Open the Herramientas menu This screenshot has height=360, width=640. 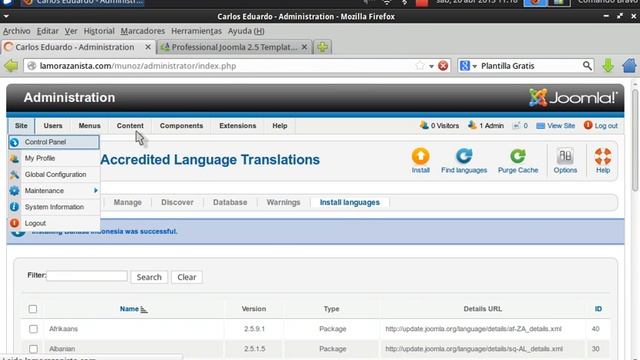196,31
